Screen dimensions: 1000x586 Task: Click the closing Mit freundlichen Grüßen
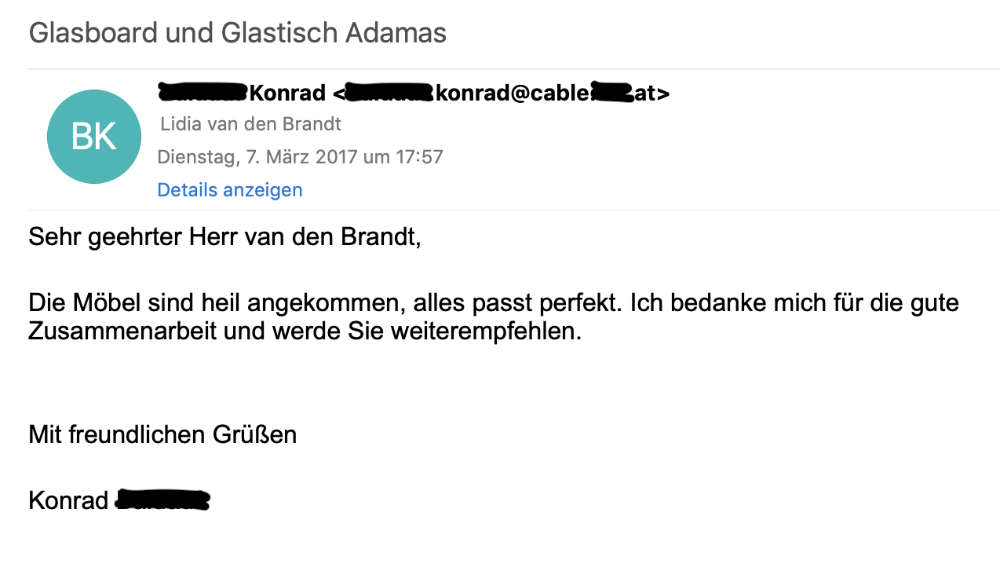pos(162,434)
